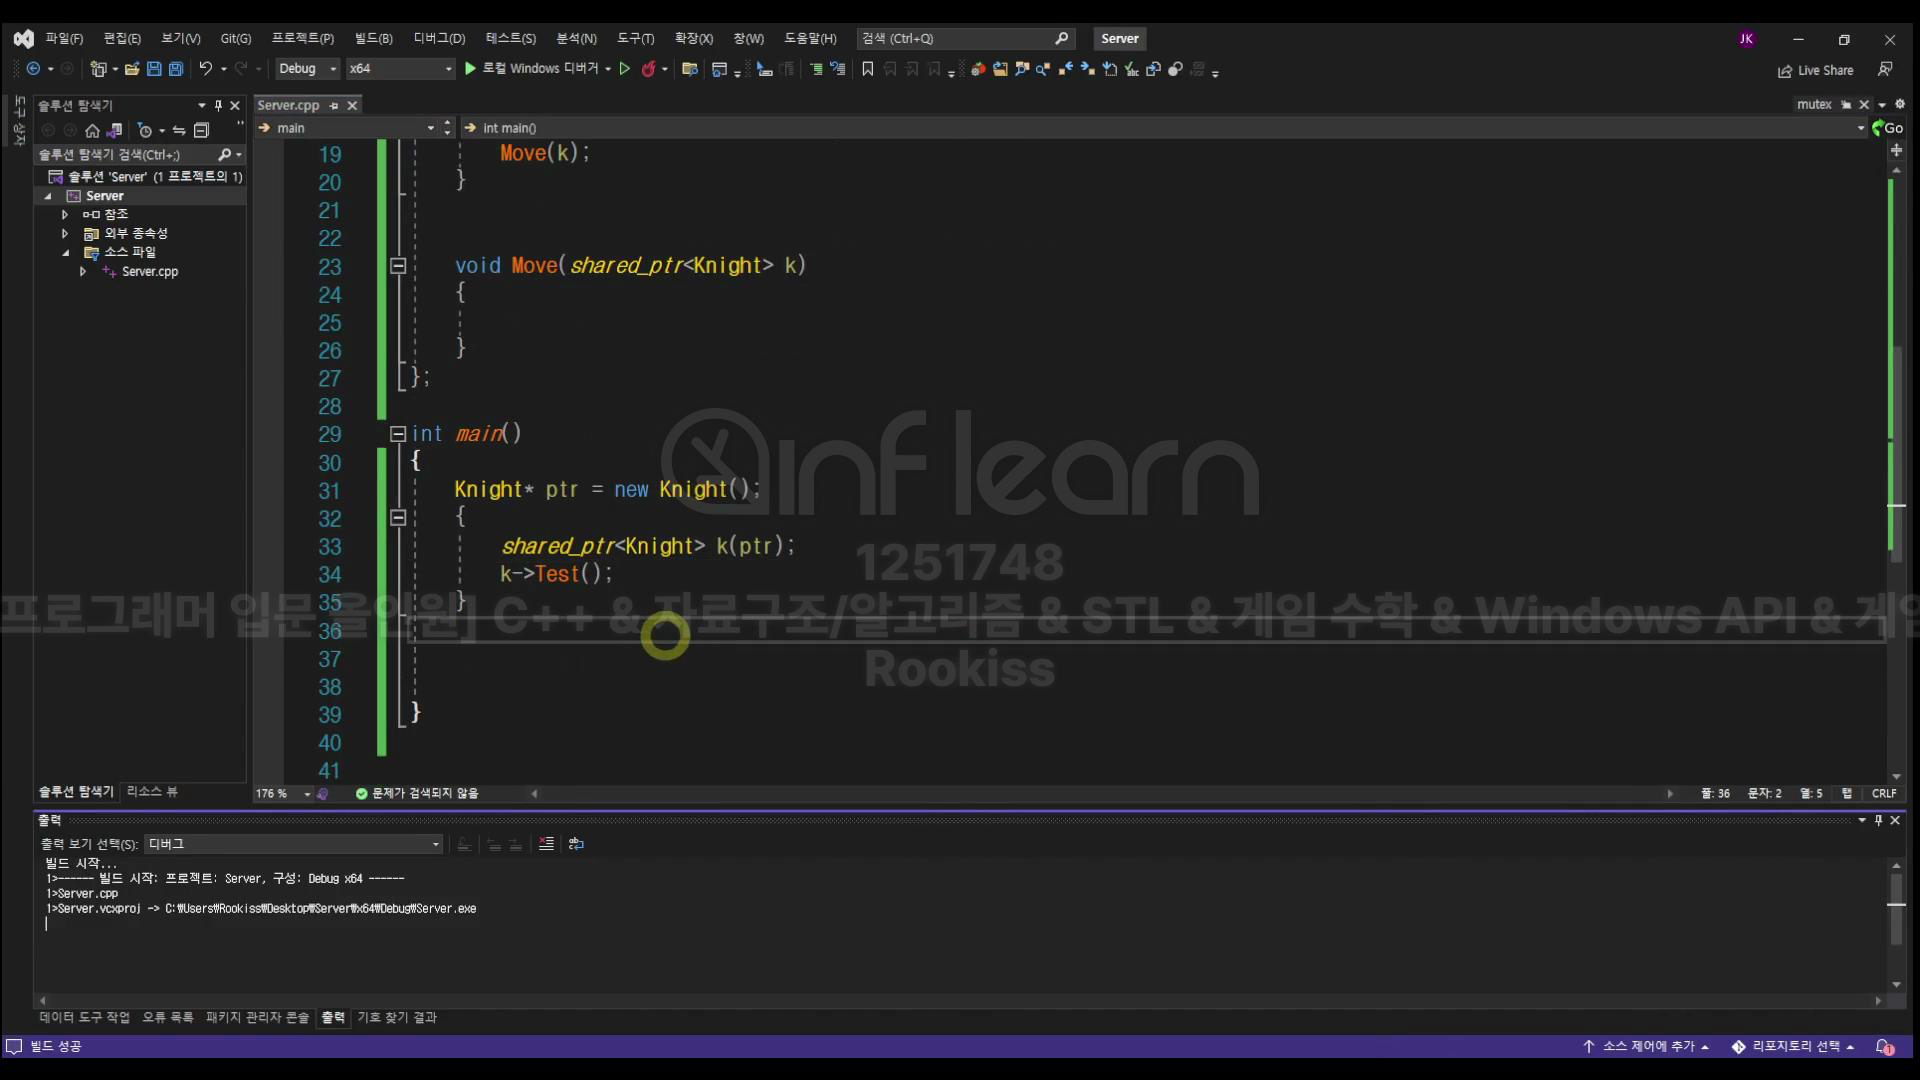1920x1080 pixels.
Task: Start without debugging using hollow play icon
Action: (625, 69)
